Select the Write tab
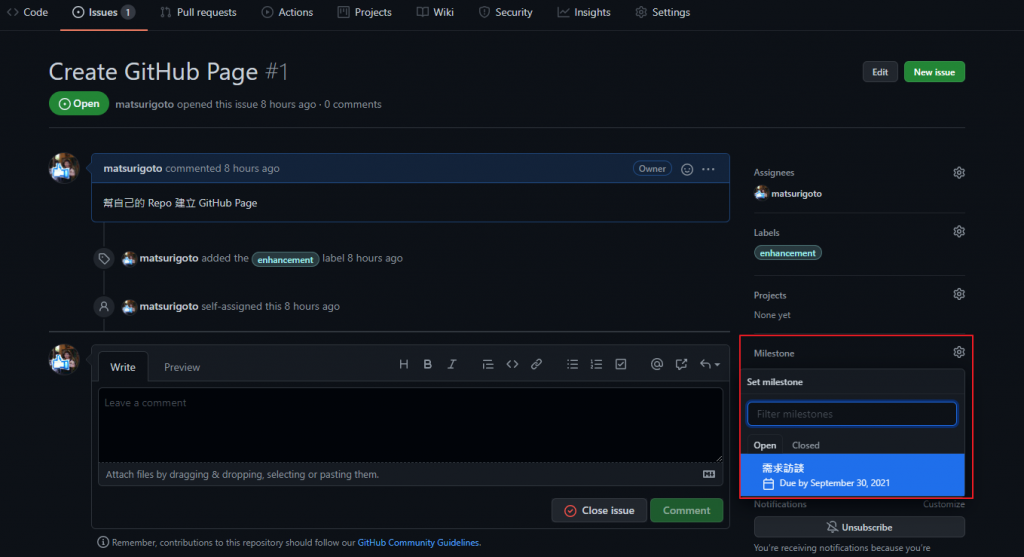 tap(123, 367)
